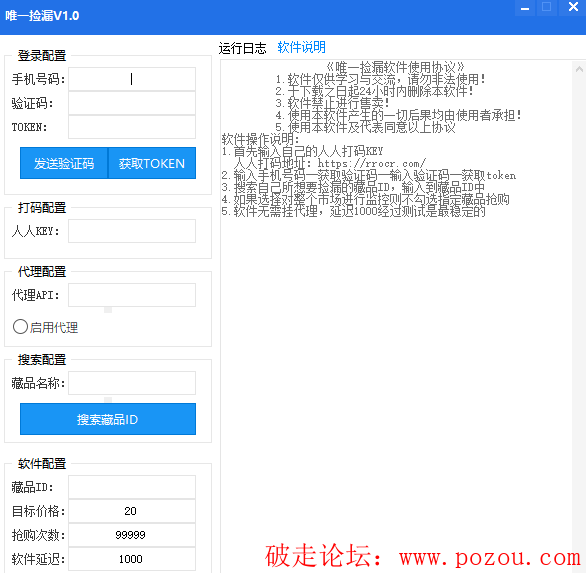Click the 代理API input field
This screenshot has height=573, width=586.
click(132, 295)
